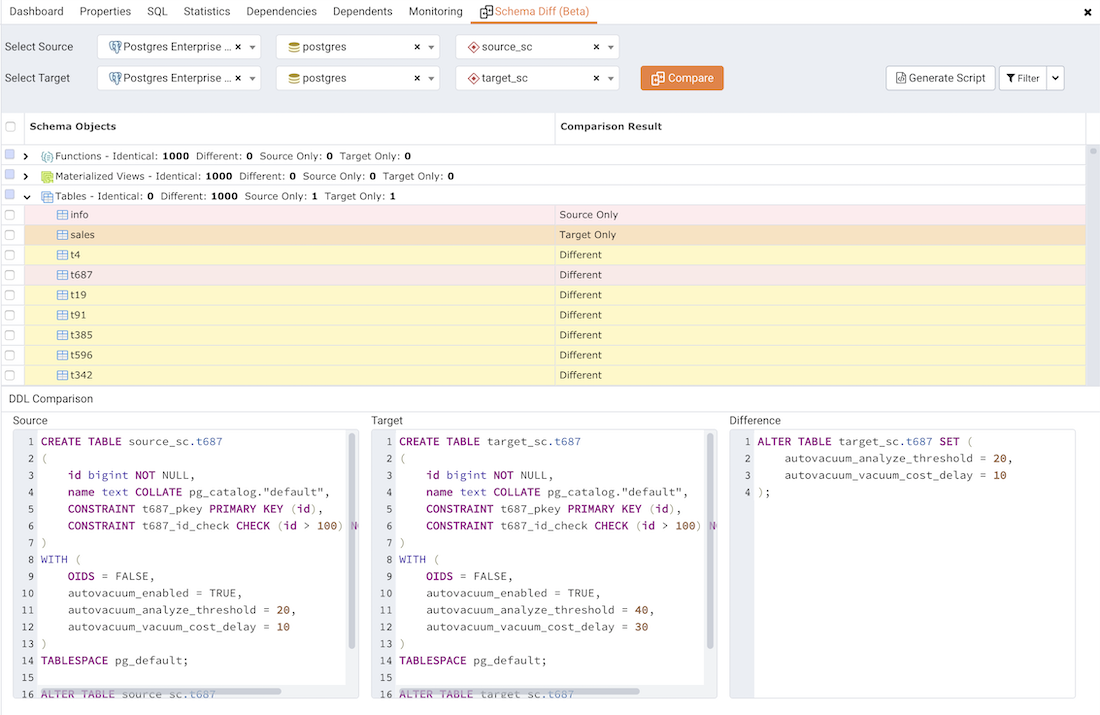
Task: Click the table icon beside info
Action: pyautogui.click(x=62, y=215)
